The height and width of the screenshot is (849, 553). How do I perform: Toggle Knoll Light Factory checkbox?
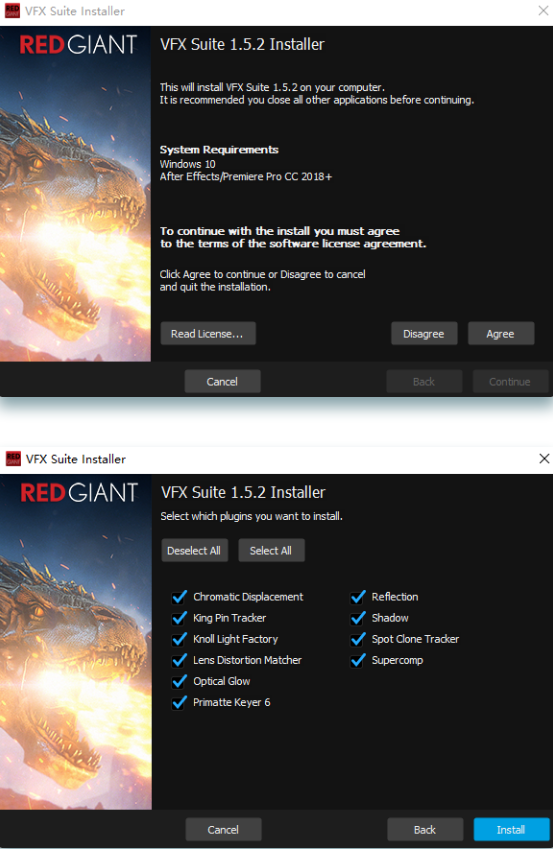click(179, 639)
